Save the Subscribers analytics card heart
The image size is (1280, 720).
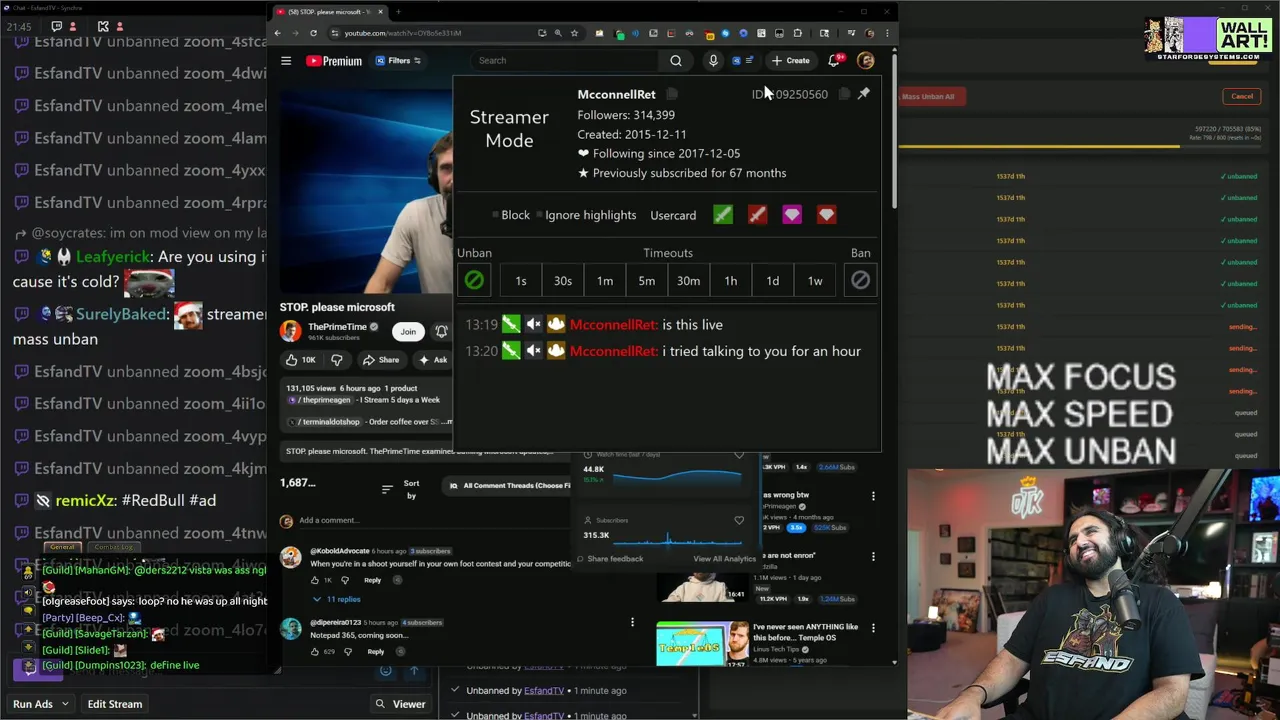click(739, 520)
